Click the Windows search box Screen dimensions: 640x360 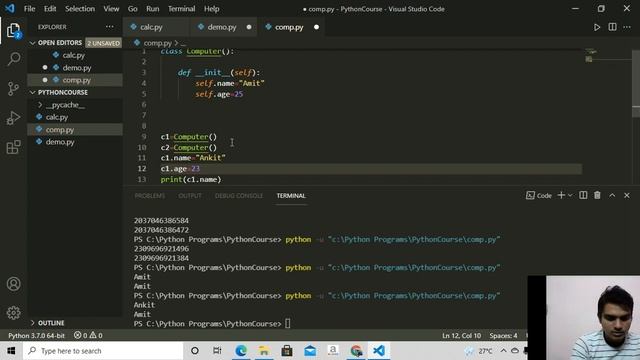click(103, 351)
